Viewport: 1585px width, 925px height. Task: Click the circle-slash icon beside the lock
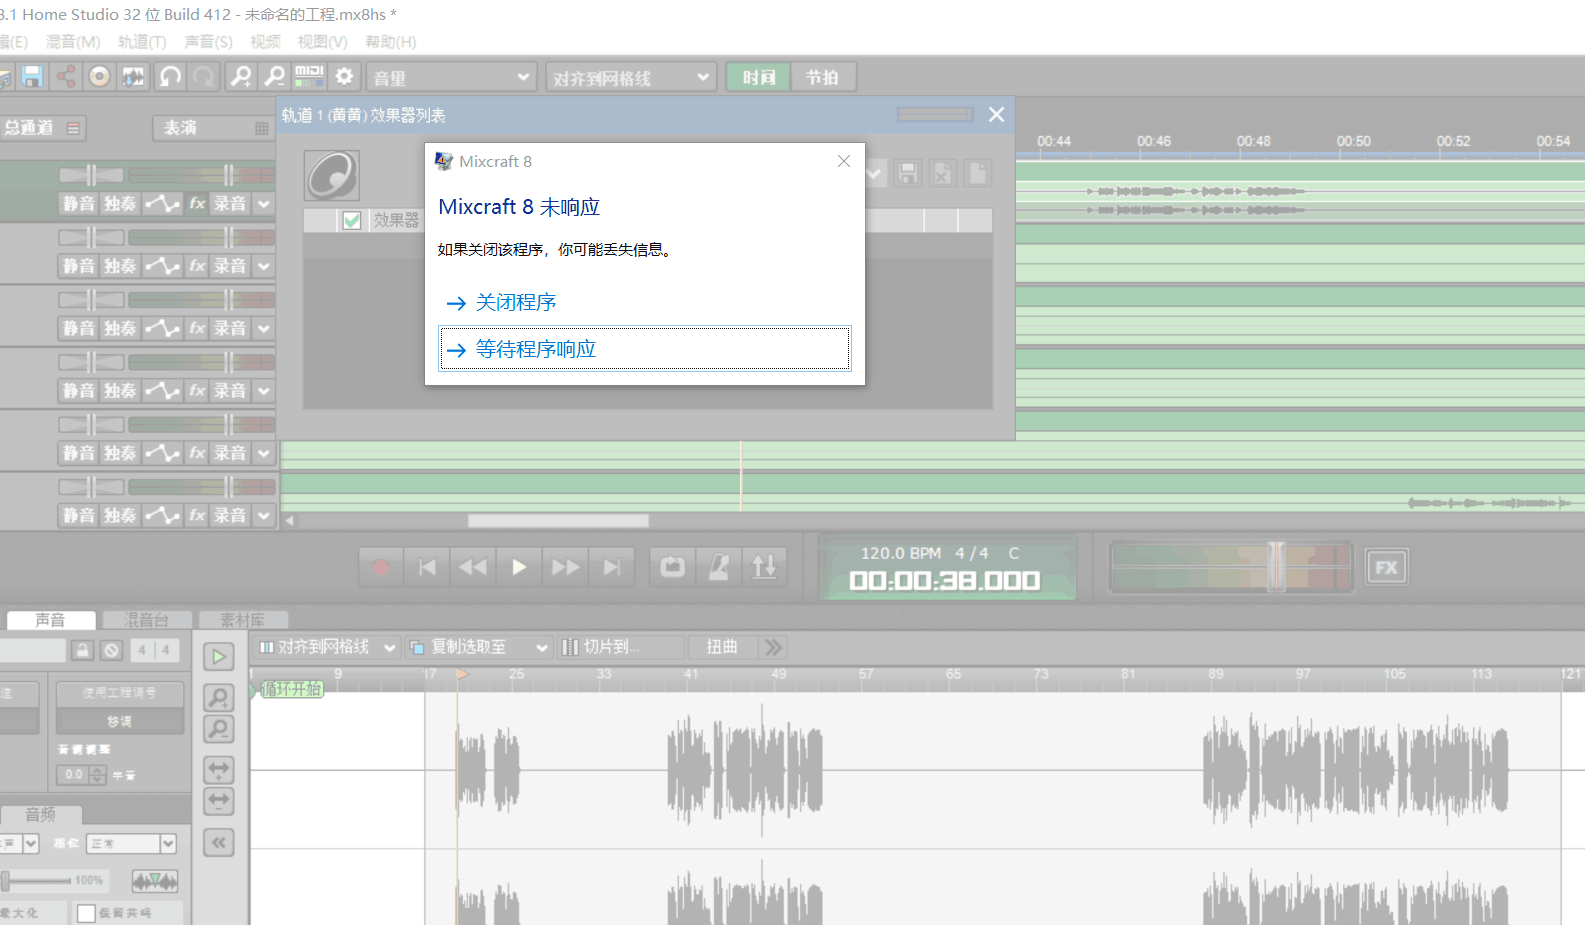pos(111,650)
